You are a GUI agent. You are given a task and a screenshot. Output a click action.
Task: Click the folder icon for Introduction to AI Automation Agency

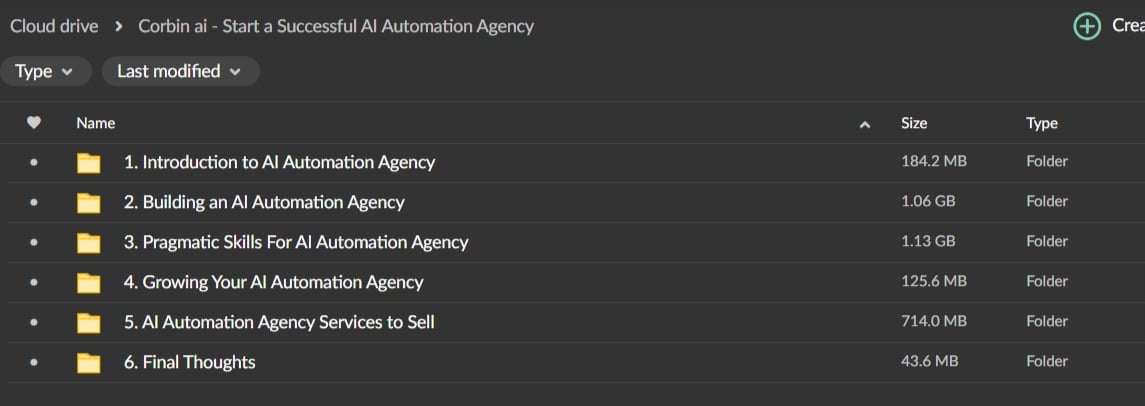click(89, 163)
